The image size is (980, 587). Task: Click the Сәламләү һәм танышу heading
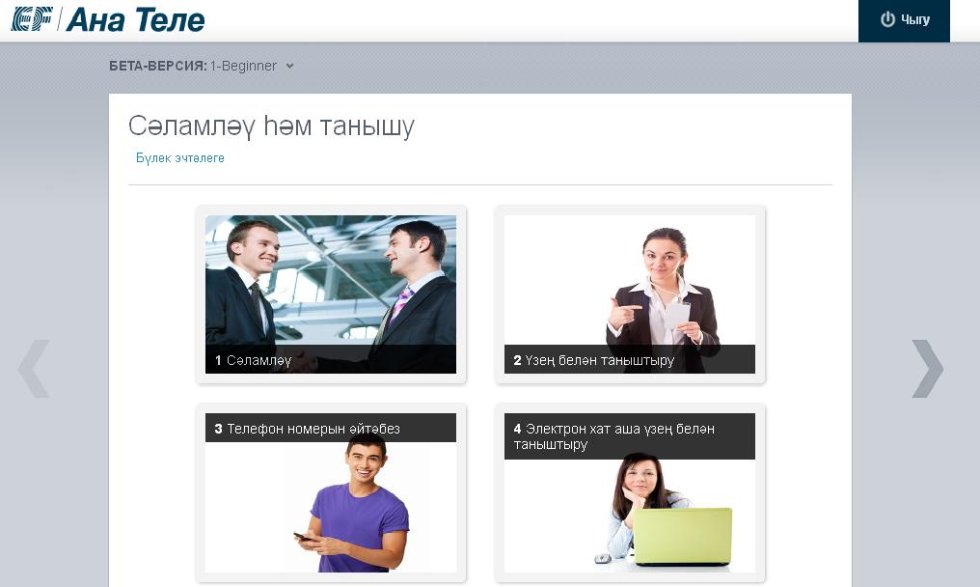[x=271, y=126]
